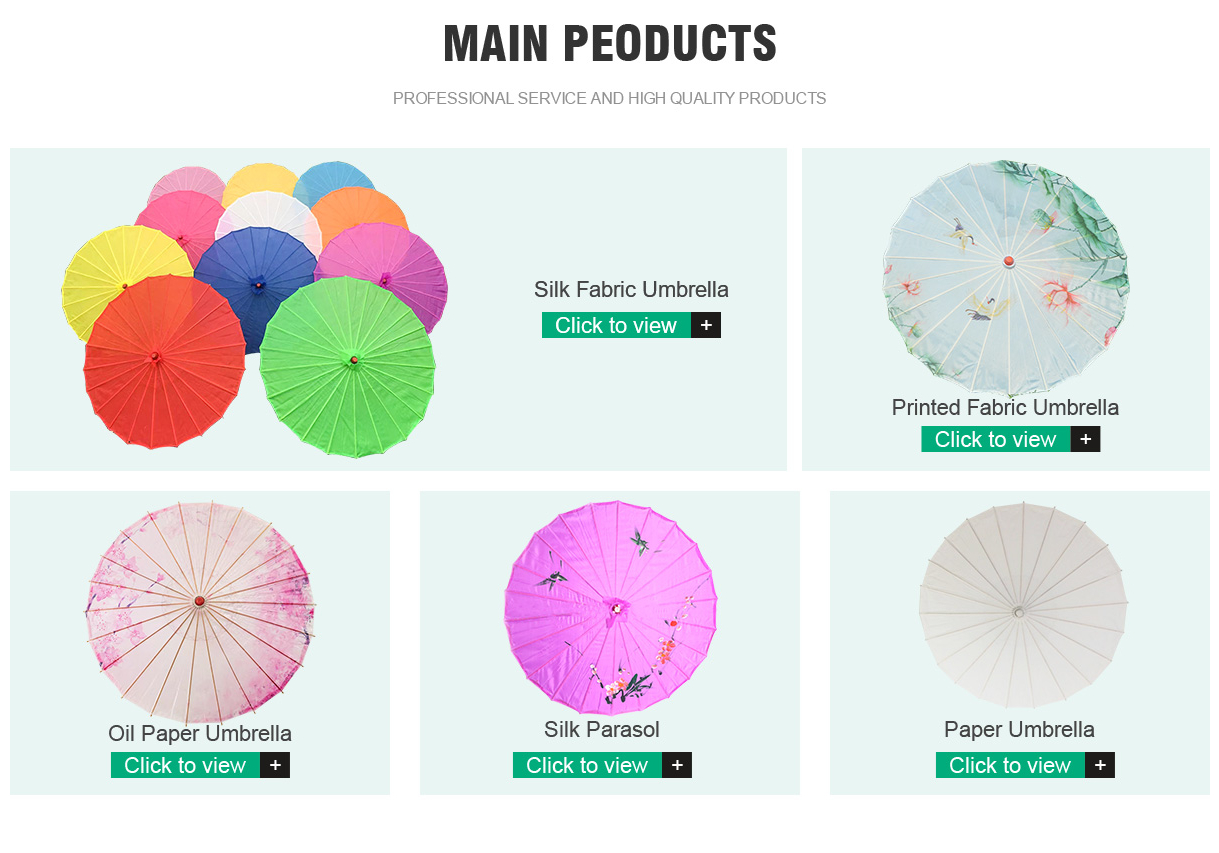Click the light blue floral printed umbrella image
1219x853 pixels.
[1006, 277]
